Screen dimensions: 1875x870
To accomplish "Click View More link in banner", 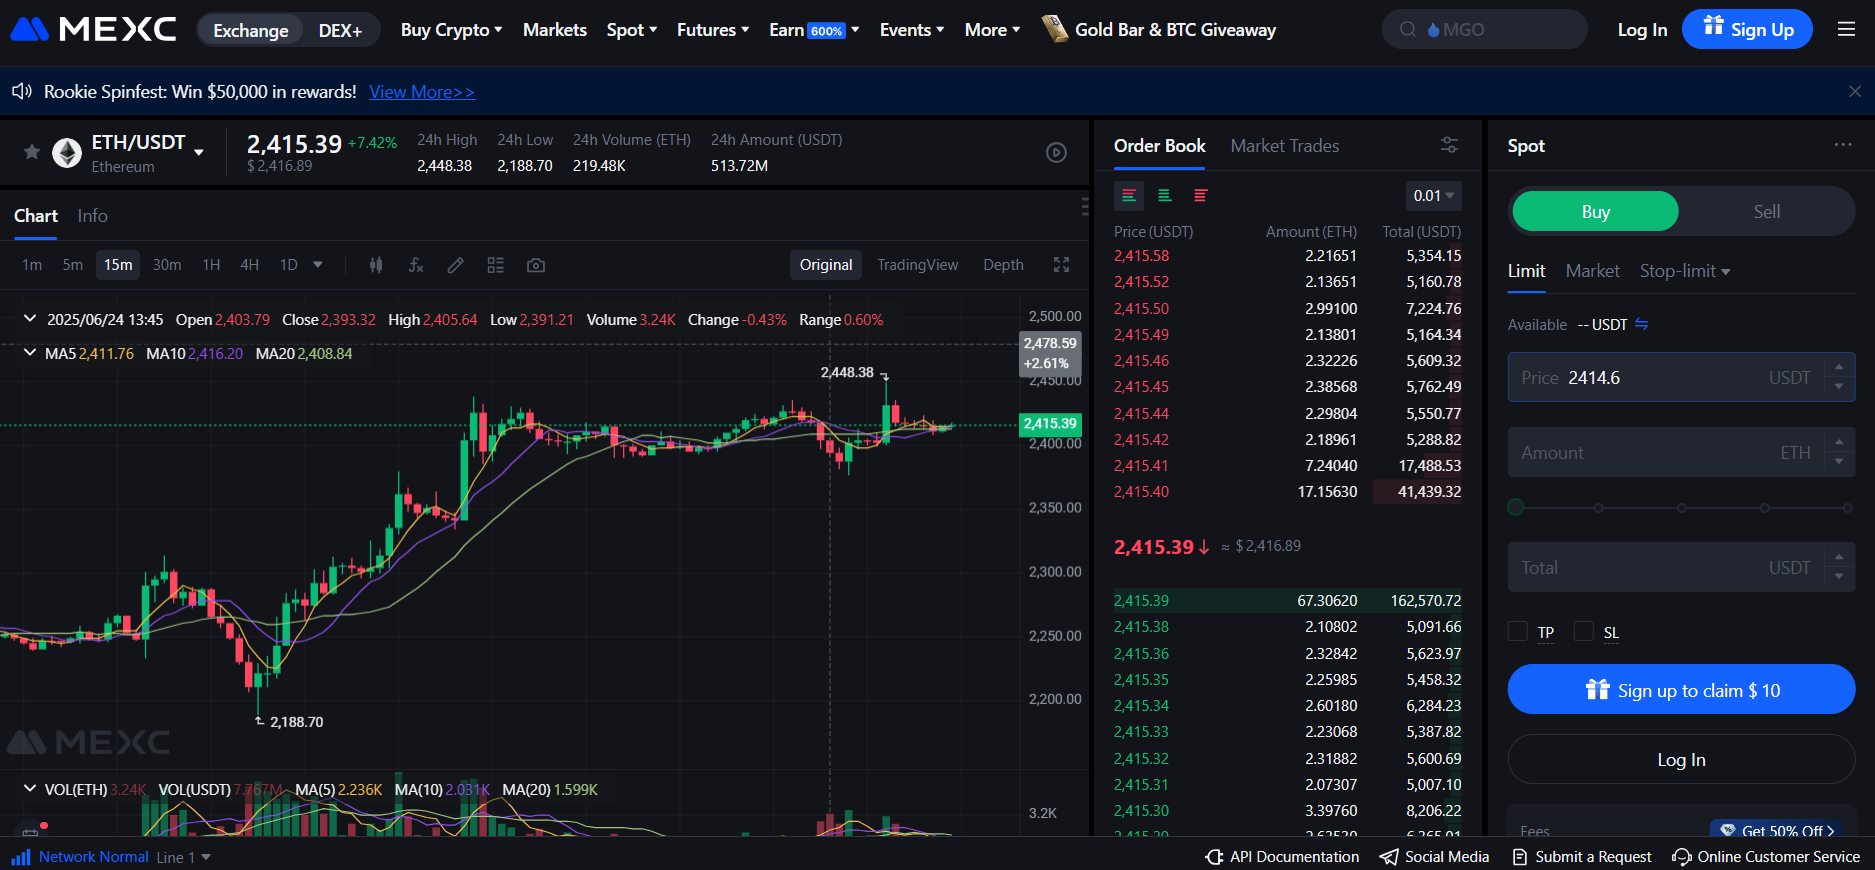I will (422, 92).
